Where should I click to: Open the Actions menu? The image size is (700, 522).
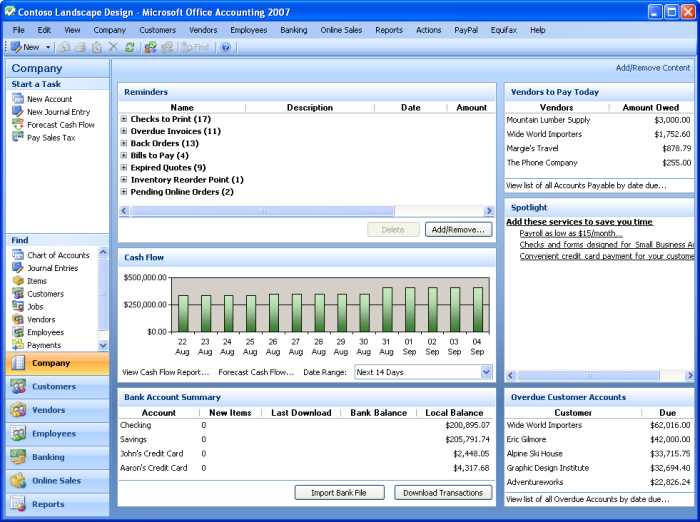tap(429, 30)
